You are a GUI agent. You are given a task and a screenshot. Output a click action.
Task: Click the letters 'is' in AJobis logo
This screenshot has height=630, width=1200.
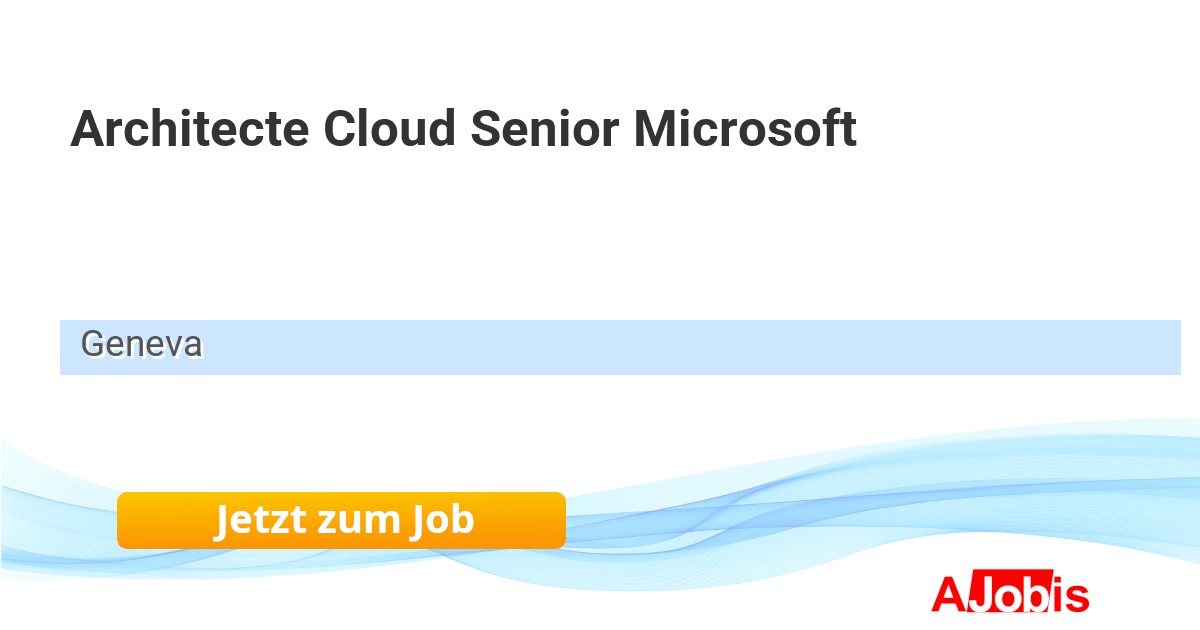1072,596
